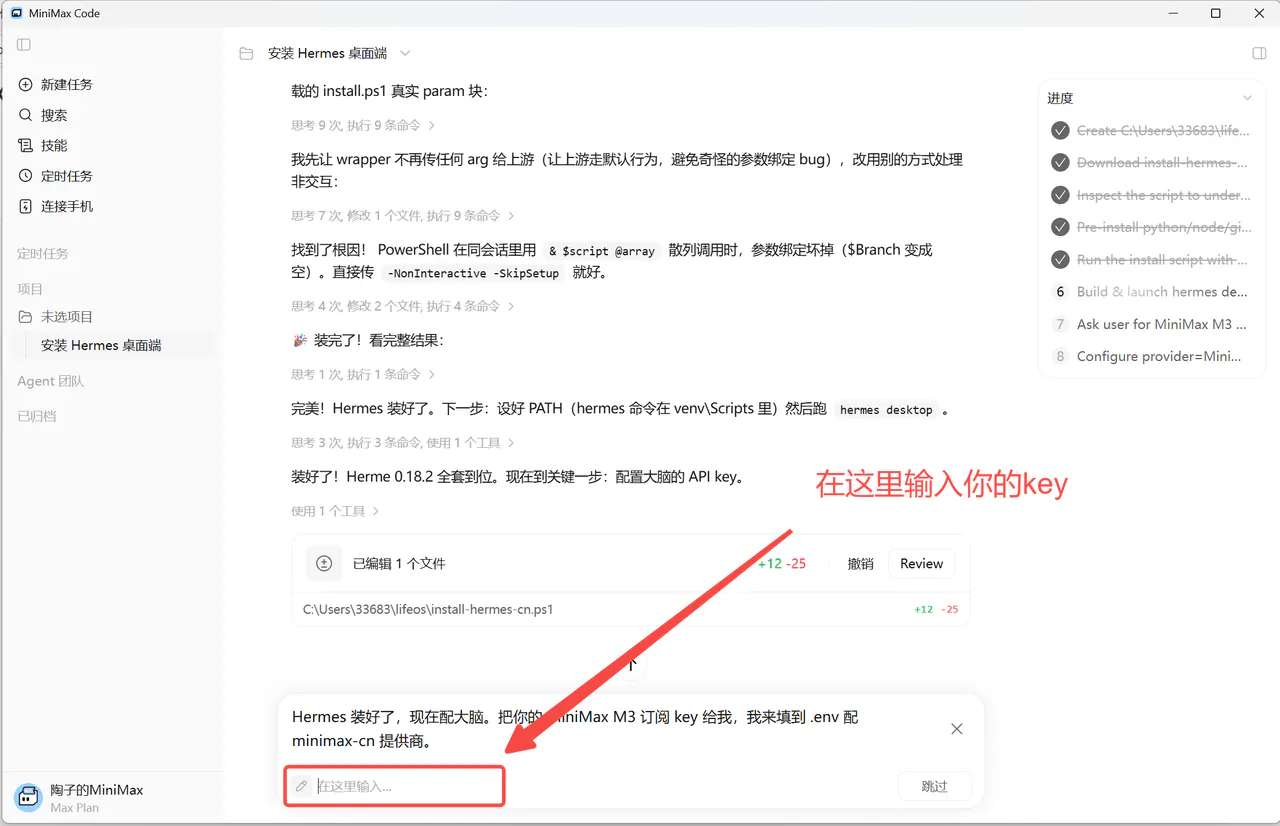Image resolution: width=1280 pixels, height=826 pixels.
Task: Click the diff icon beside 已编辑 1 个文件
Action: point(324,564)
